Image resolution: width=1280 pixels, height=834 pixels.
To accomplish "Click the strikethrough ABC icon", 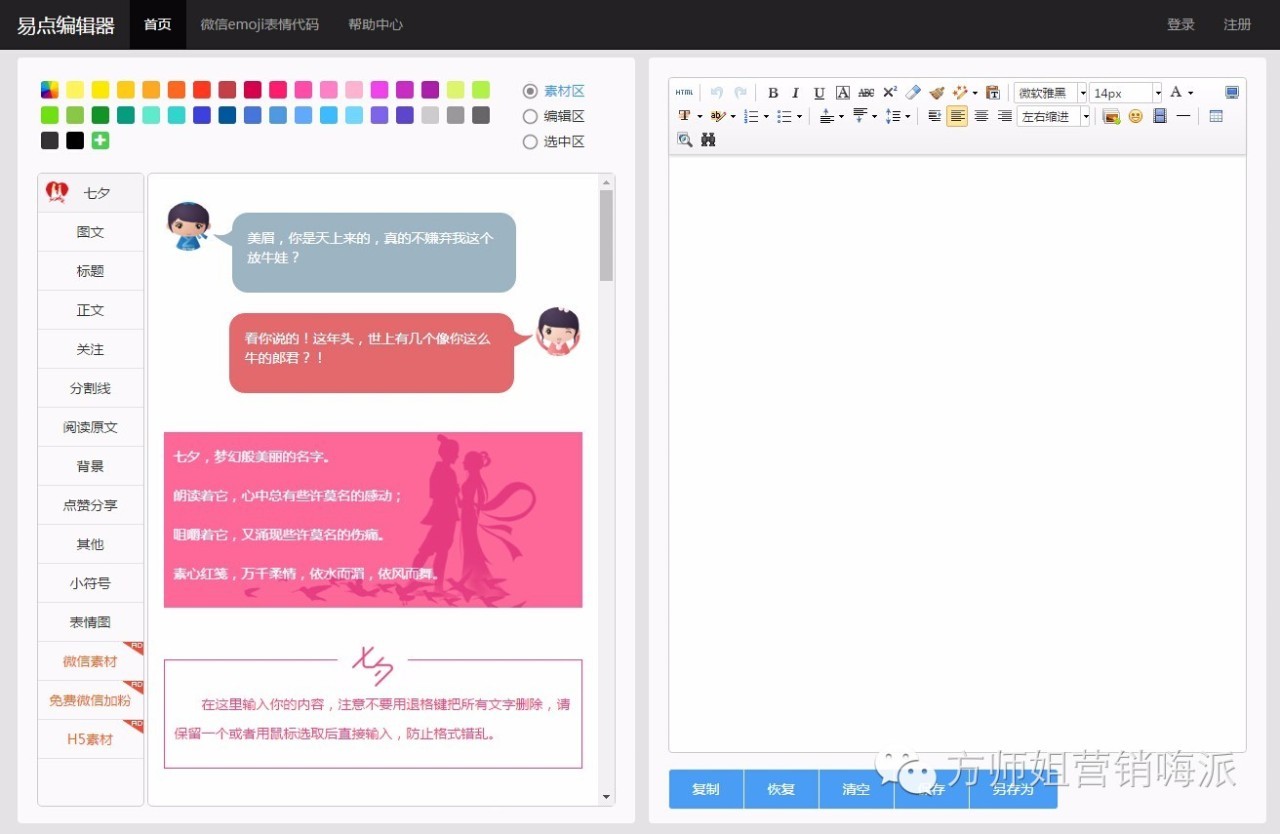I will (x=866, y=93).
